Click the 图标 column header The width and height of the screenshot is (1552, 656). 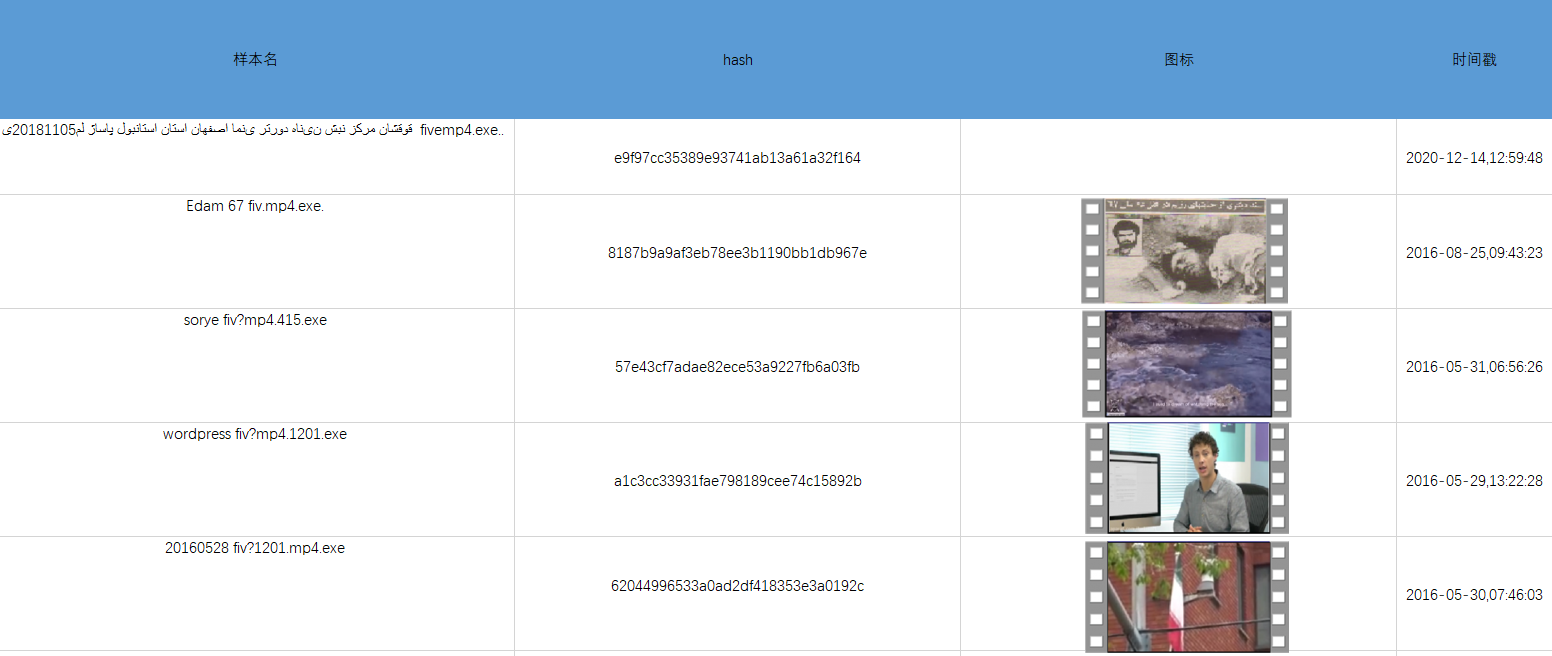pyautogui.click(x=1179, y=60)
